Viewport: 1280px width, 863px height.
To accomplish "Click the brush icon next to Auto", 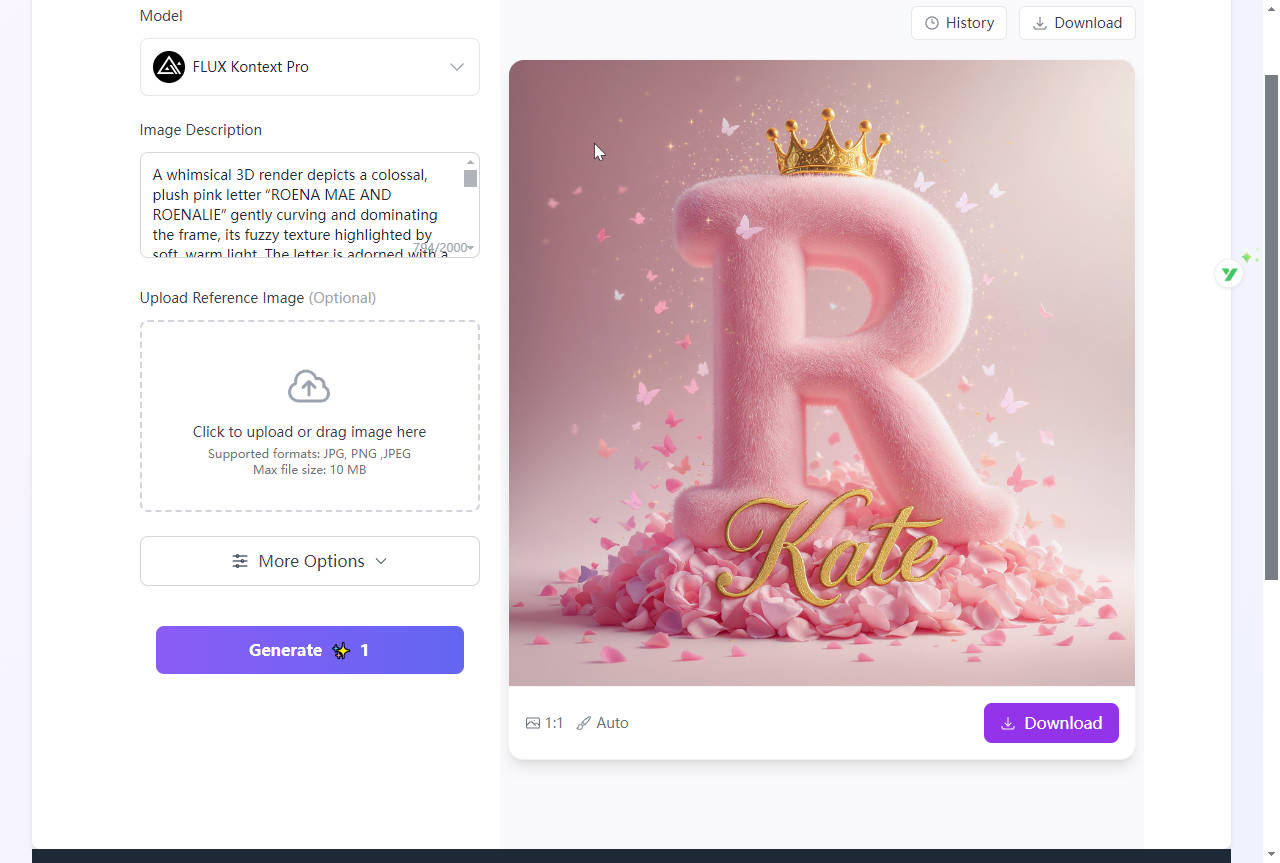I will pyautogui.click(x=584, y=723).
